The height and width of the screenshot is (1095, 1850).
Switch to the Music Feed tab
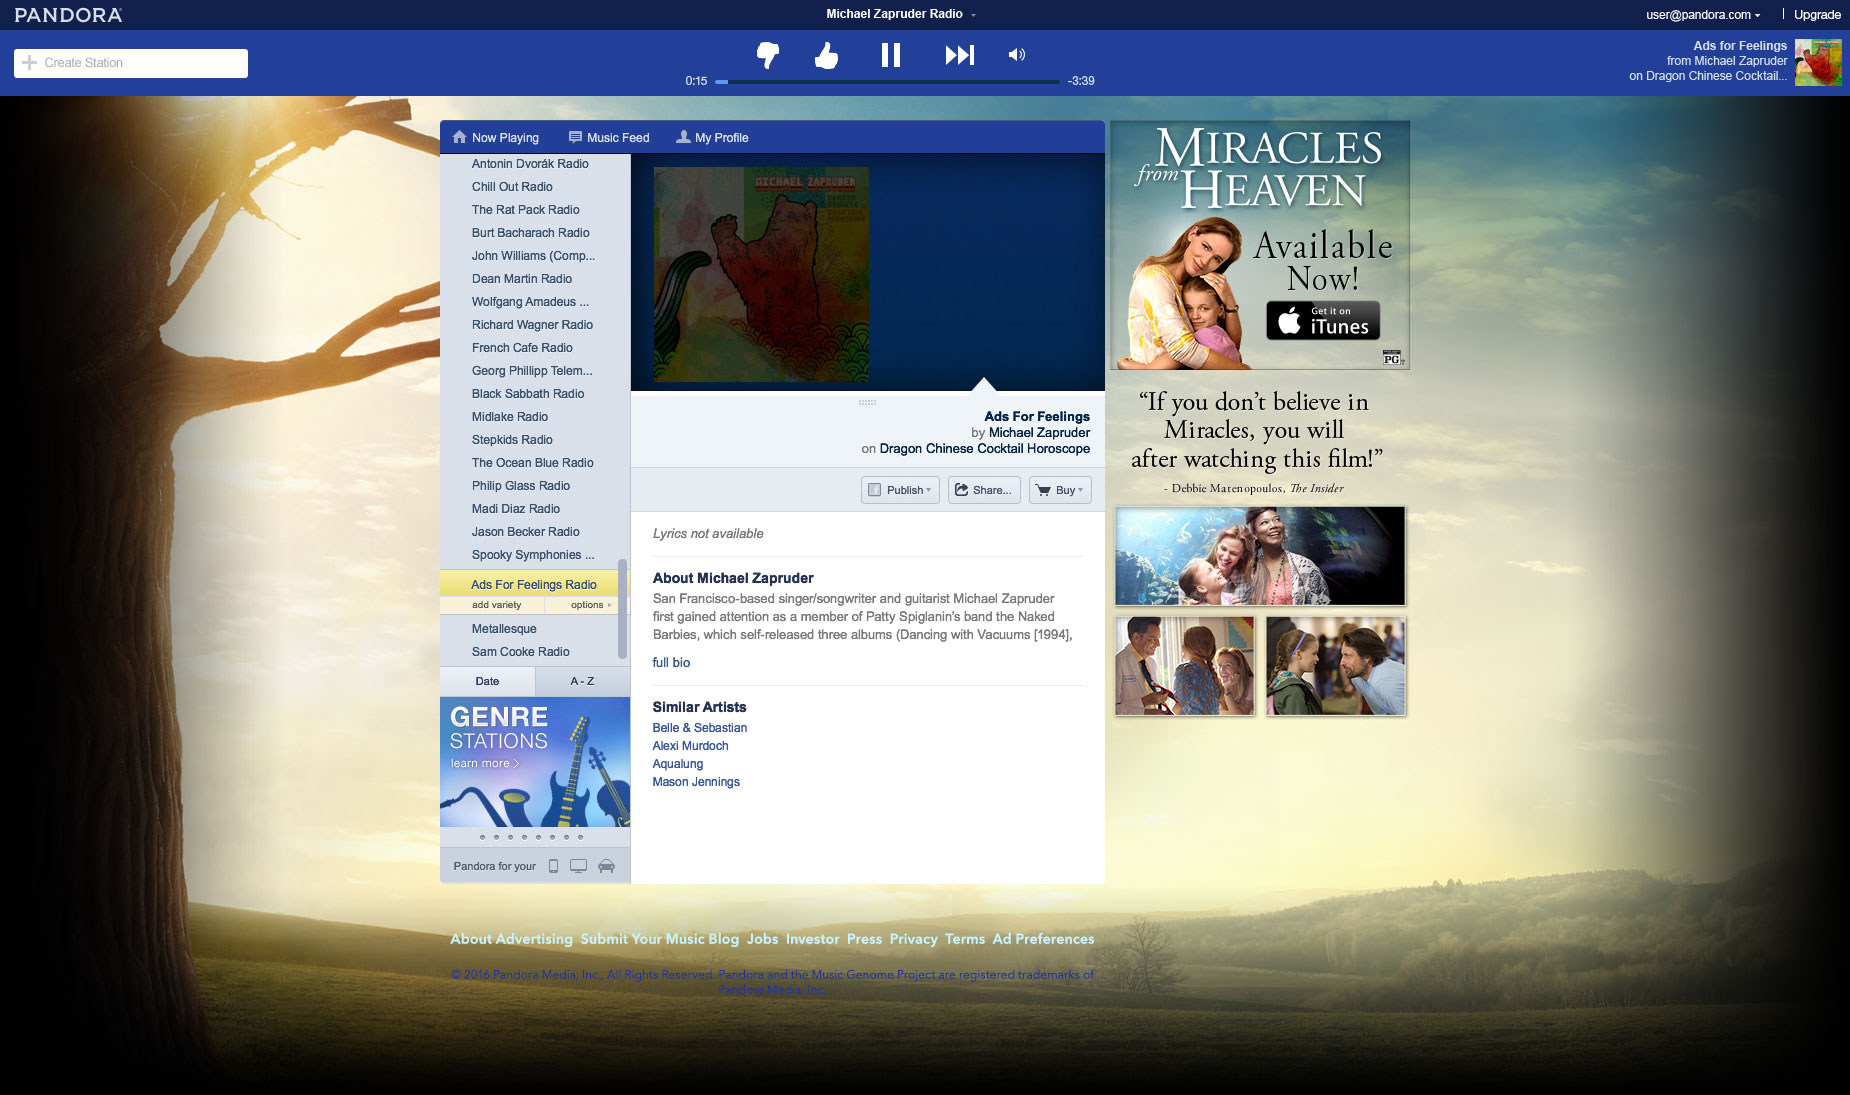pos(609,138)
